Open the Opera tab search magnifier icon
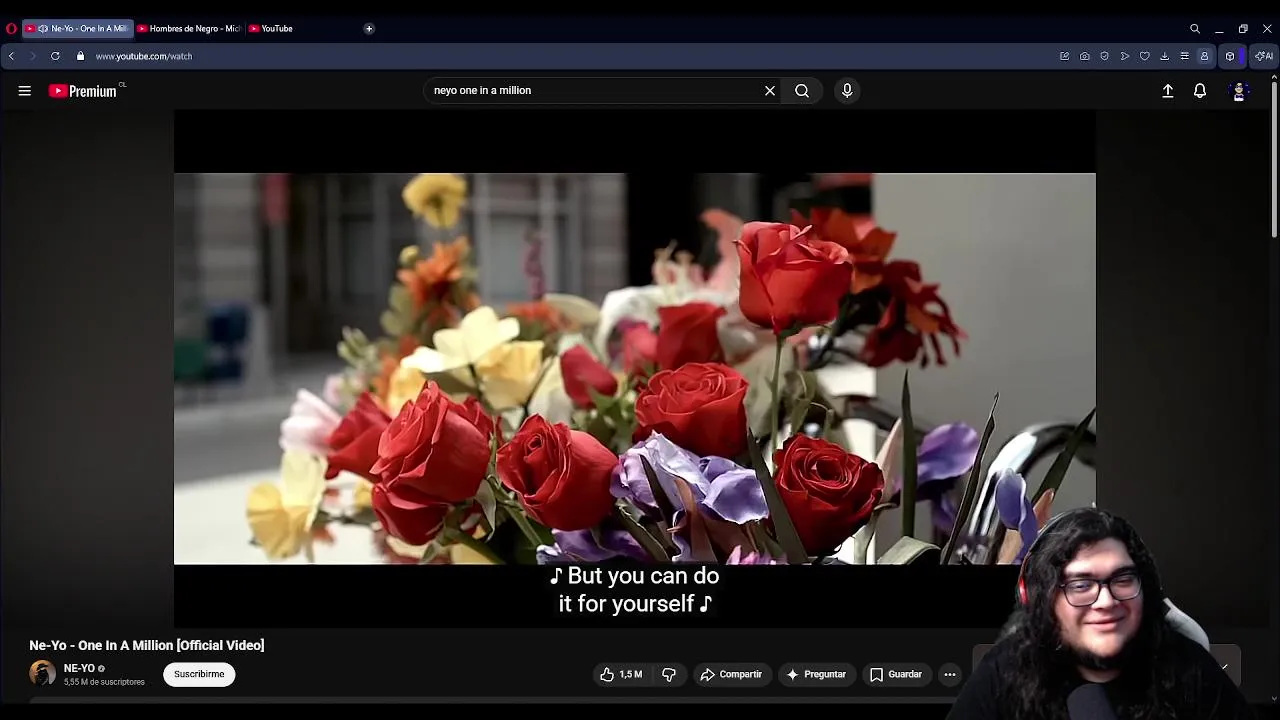Viewport: 1280px width, 720px height. (1195, 29)
